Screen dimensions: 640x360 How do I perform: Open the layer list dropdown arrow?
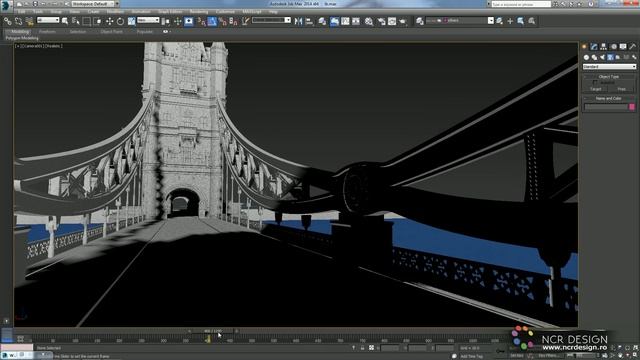pos(491,20)
